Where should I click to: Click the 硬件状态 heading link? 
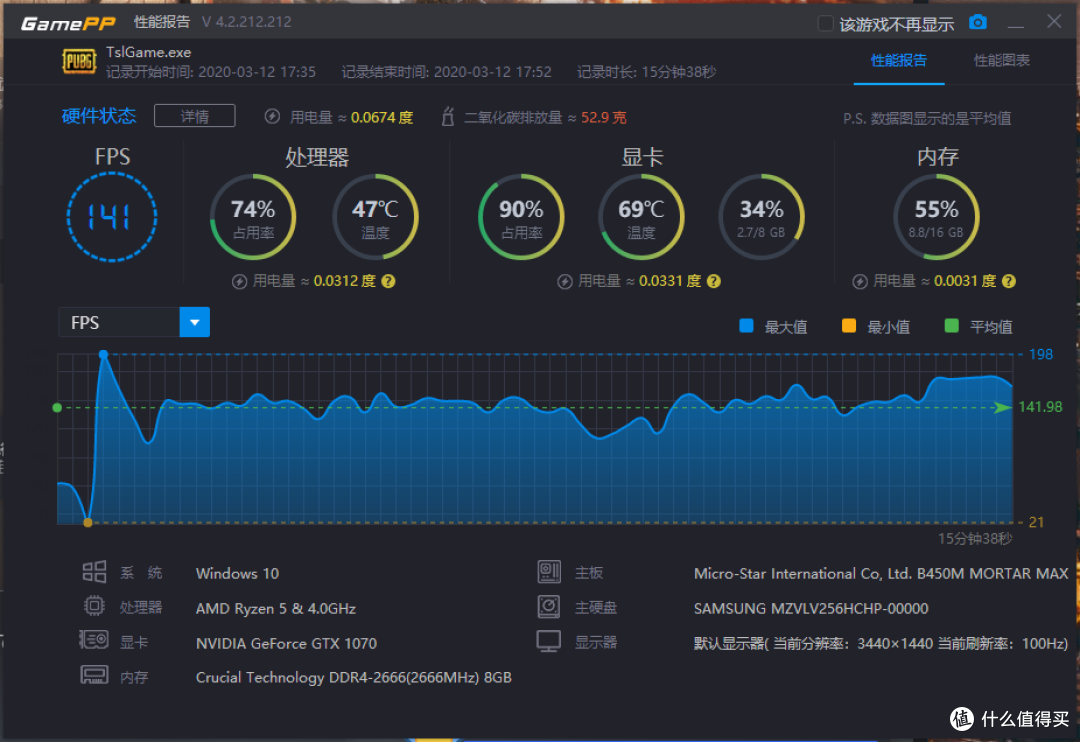pyautogui.click(x=98, y=116)
